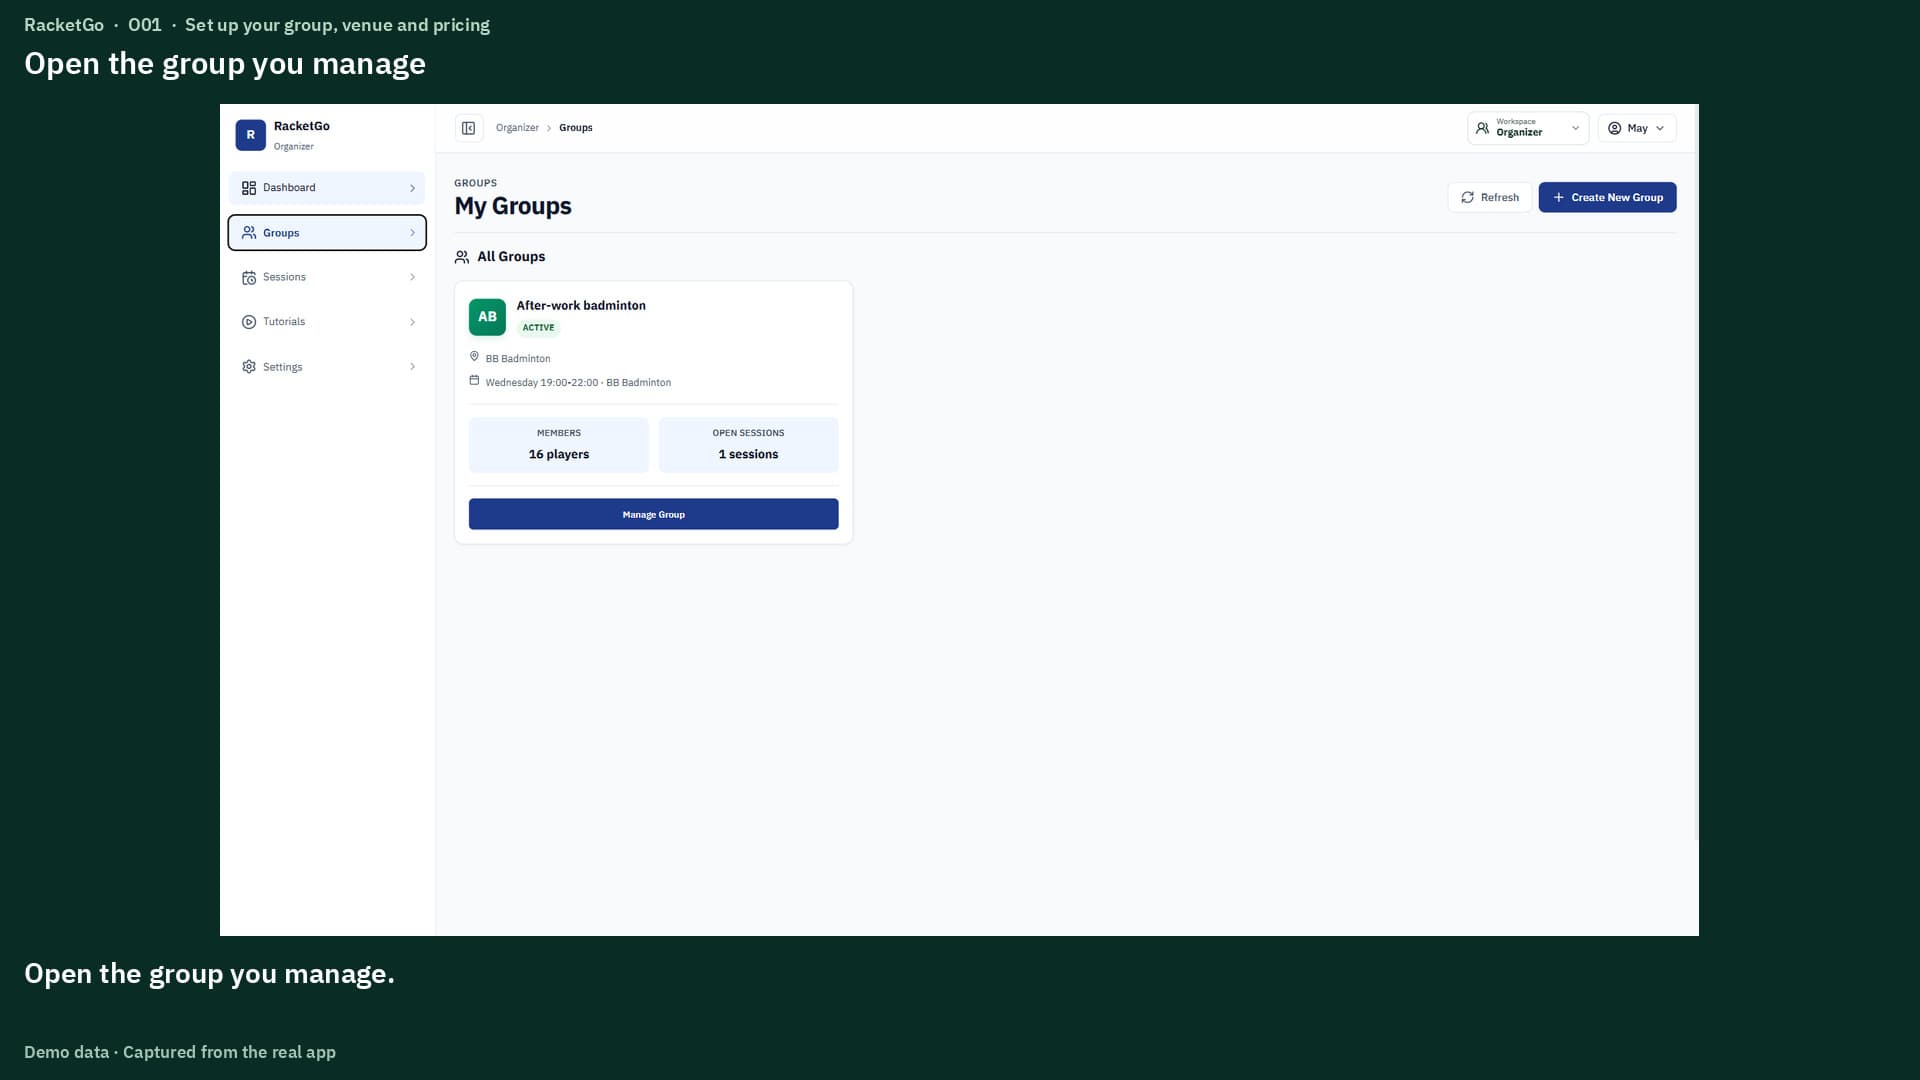Click the Manage Group button
Image resolution: width=1920 pixels, height=1080 pixels.
point(653,514)
